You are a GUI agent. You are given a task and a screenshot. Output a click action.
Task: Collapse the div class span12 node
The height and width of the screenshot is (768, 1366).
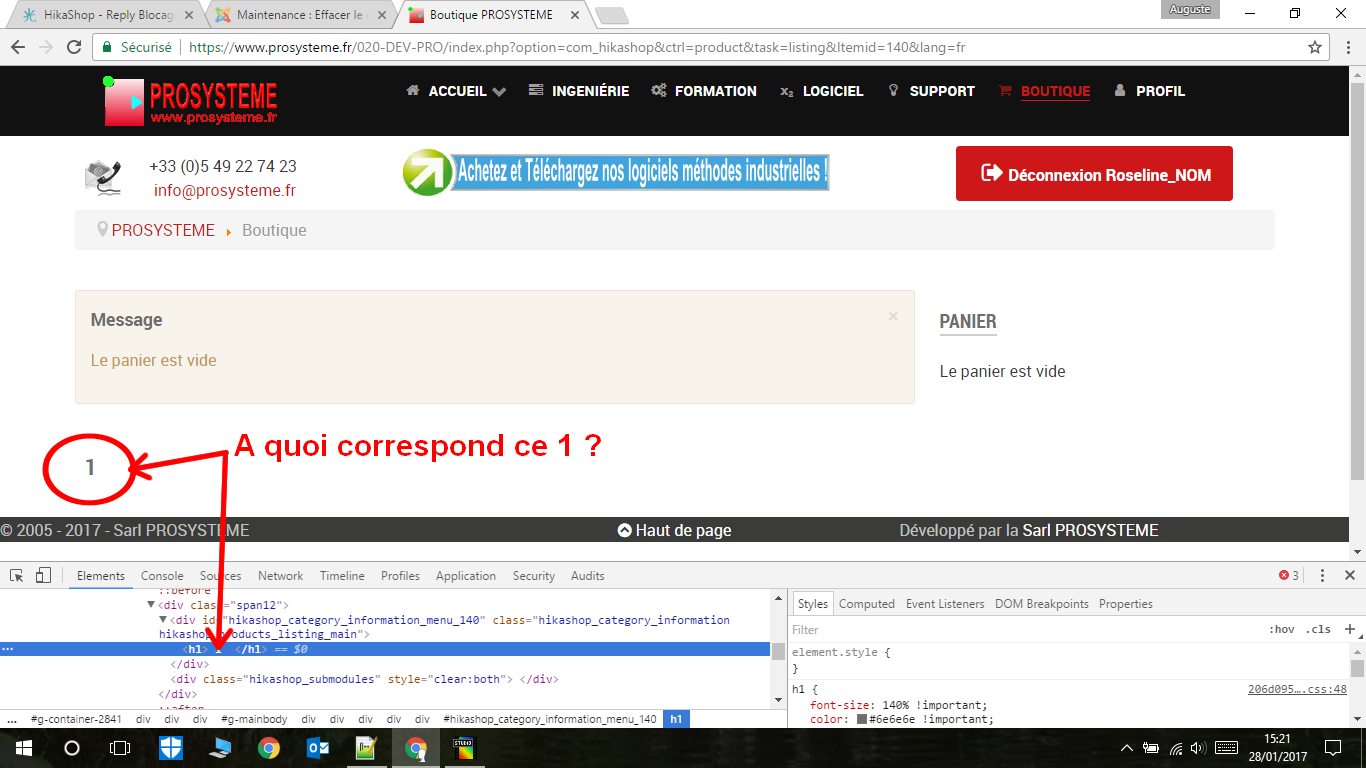[151, 605]
